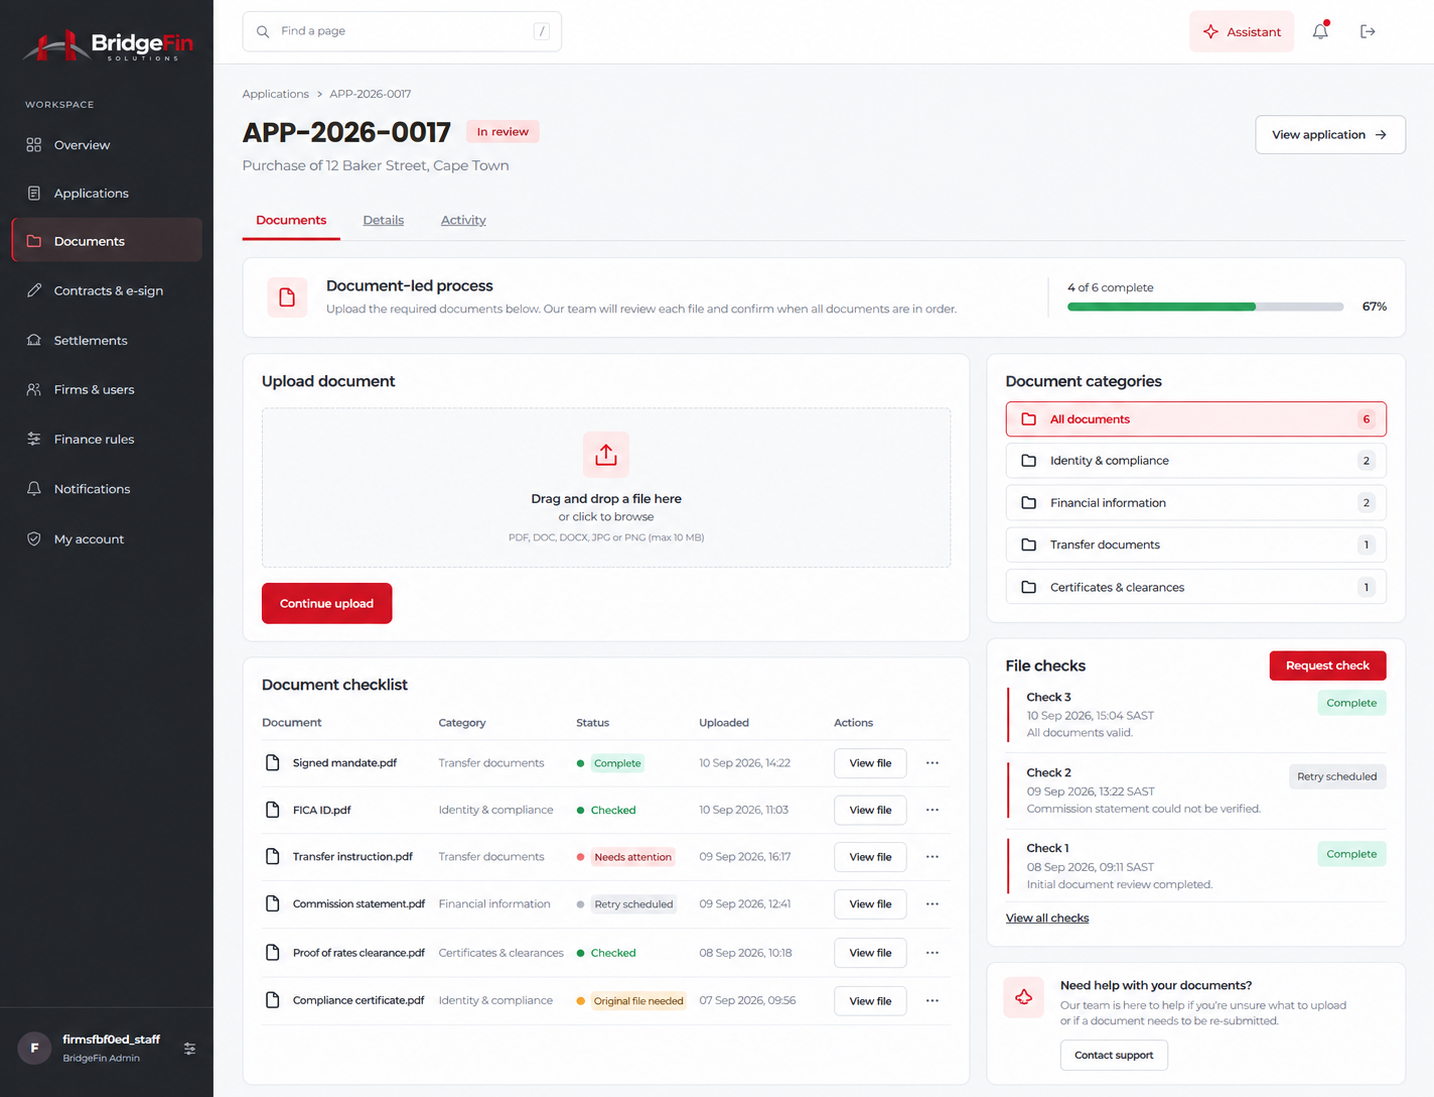Filter by Financial information category
This screenshot has height=1097, width=1434.
(1196, 503)
